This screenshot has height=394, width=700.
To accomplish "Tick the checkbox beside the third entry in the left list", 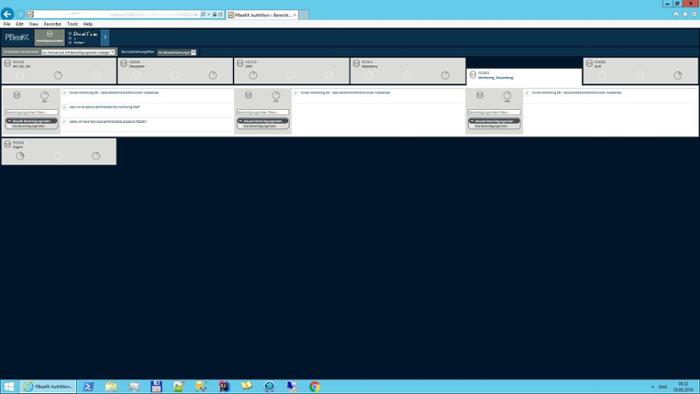I will coord(64,122).
